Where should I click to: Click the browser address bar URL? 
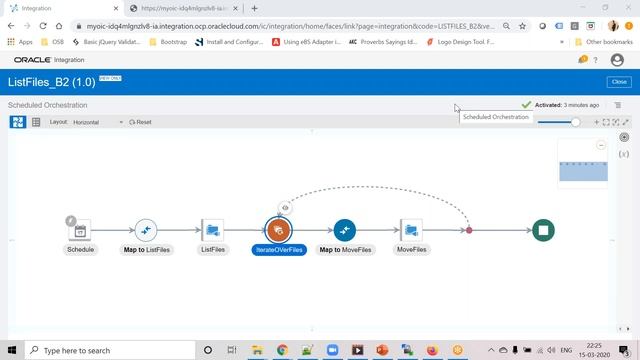[x=290, y=26]
